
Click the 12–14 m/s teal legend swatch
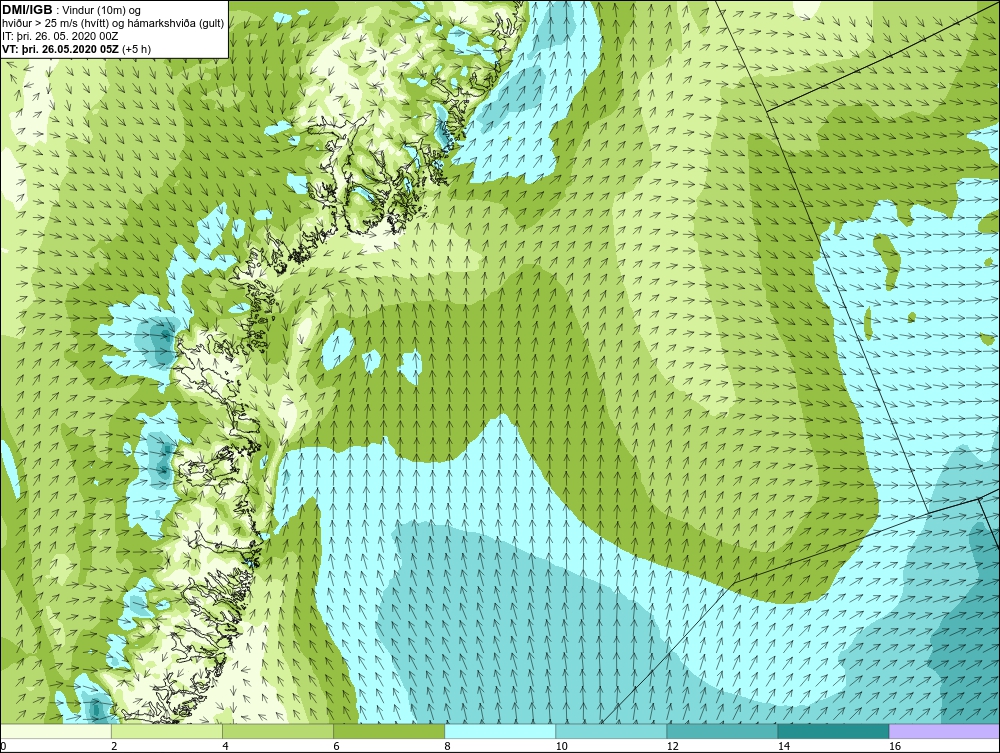tap(722, 731)
